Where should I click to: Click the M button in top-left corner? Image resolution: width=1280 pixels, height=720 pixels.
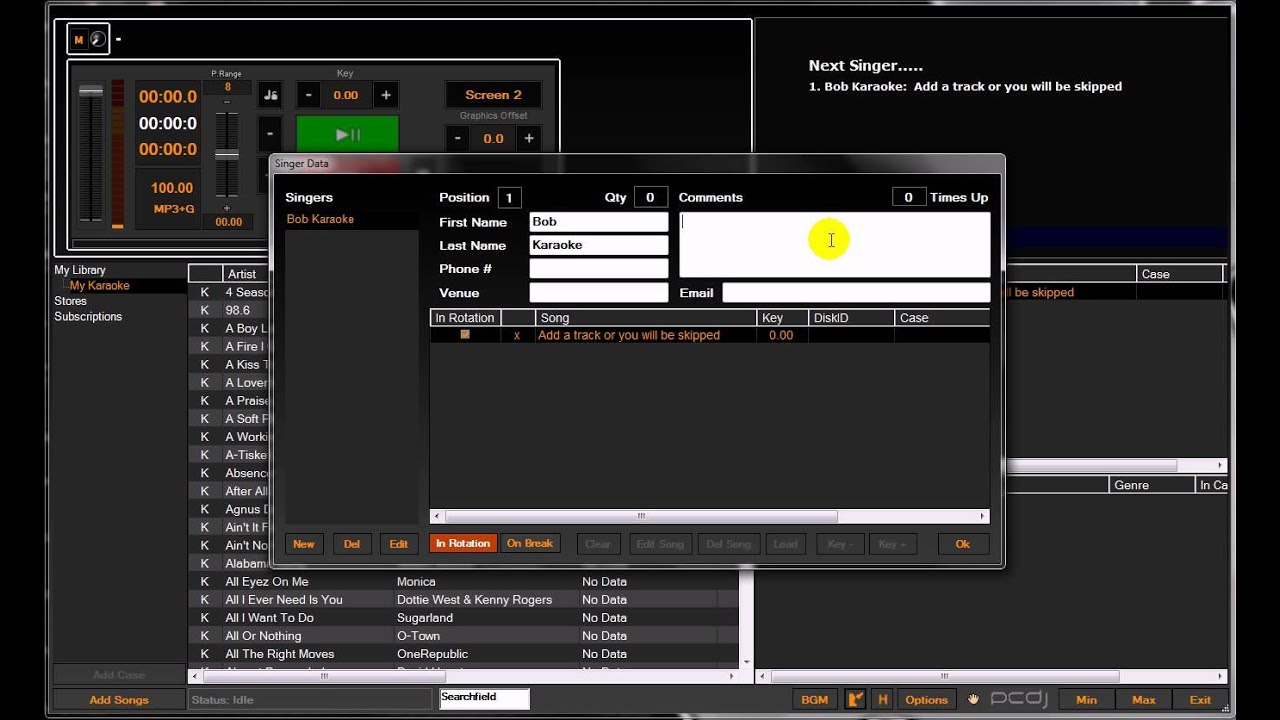[78, 40]
